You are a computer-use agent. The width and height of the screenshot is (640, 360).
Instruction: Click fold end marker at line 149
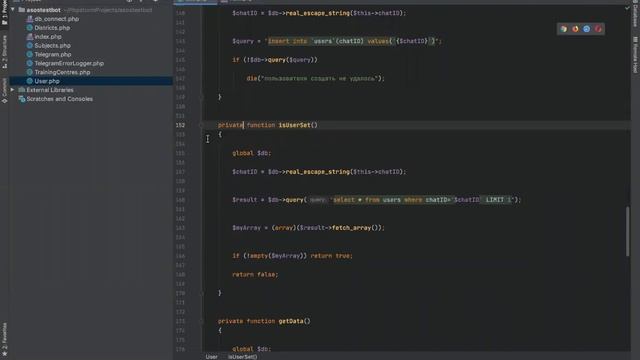tap(201, 97)
